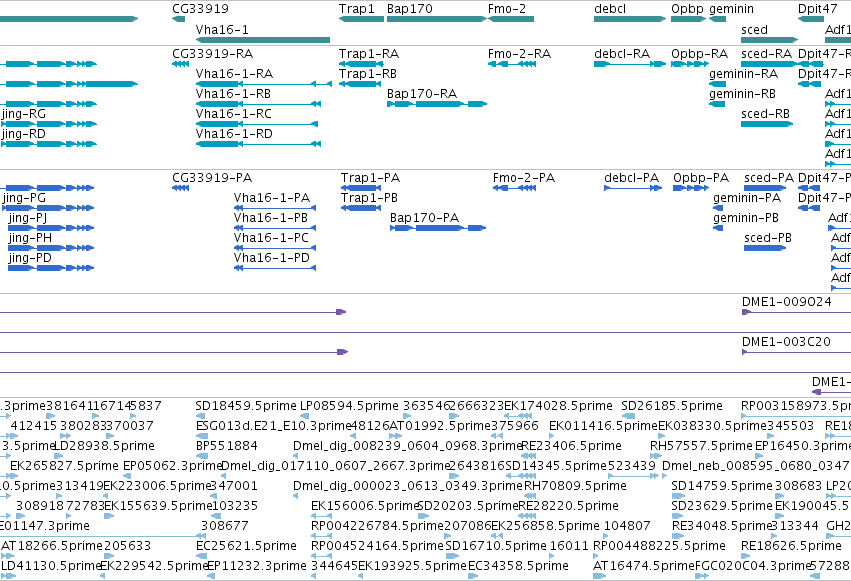Click the LP08594.5prime EST label

(350, 406)
